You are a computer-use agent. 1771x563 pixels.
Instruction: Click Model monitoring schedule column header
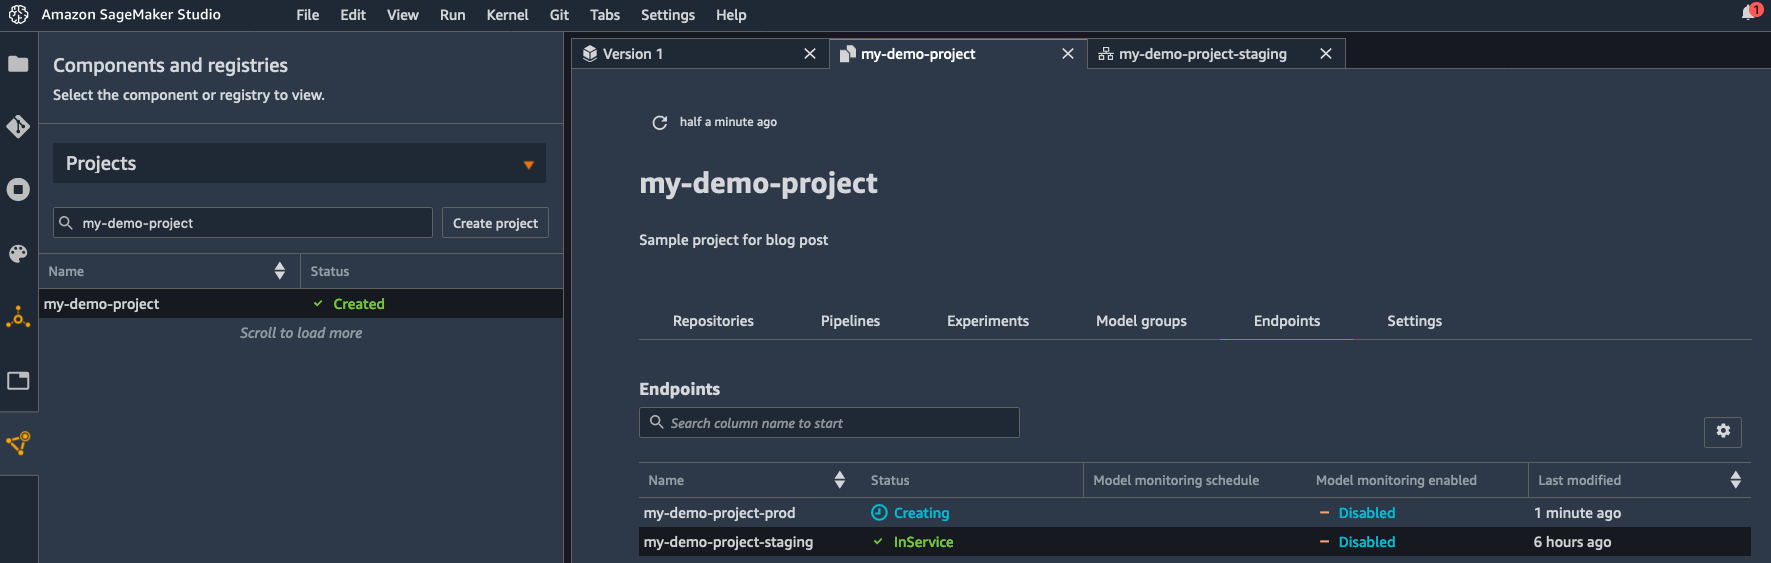[x=1176, y=480]
